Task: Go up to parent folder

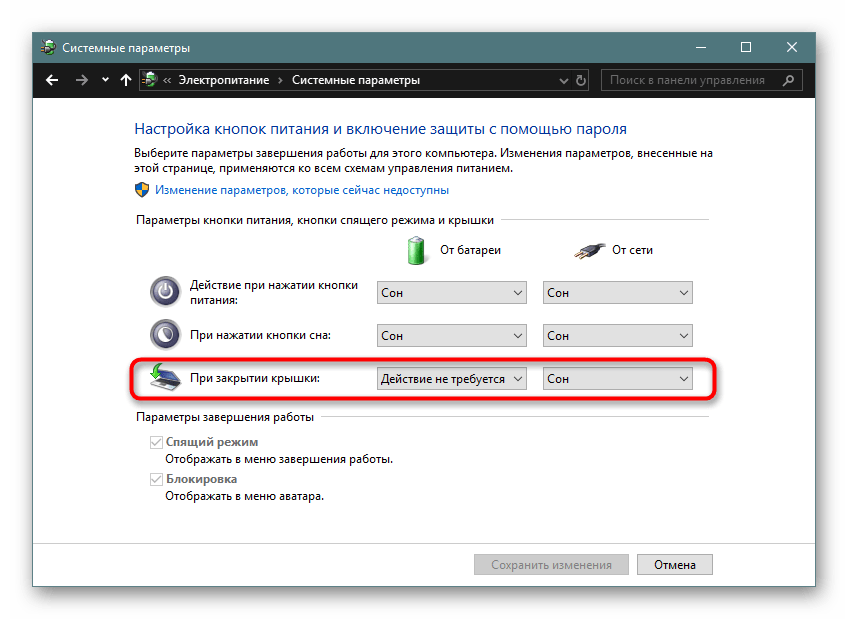Action: pos(125,80)
